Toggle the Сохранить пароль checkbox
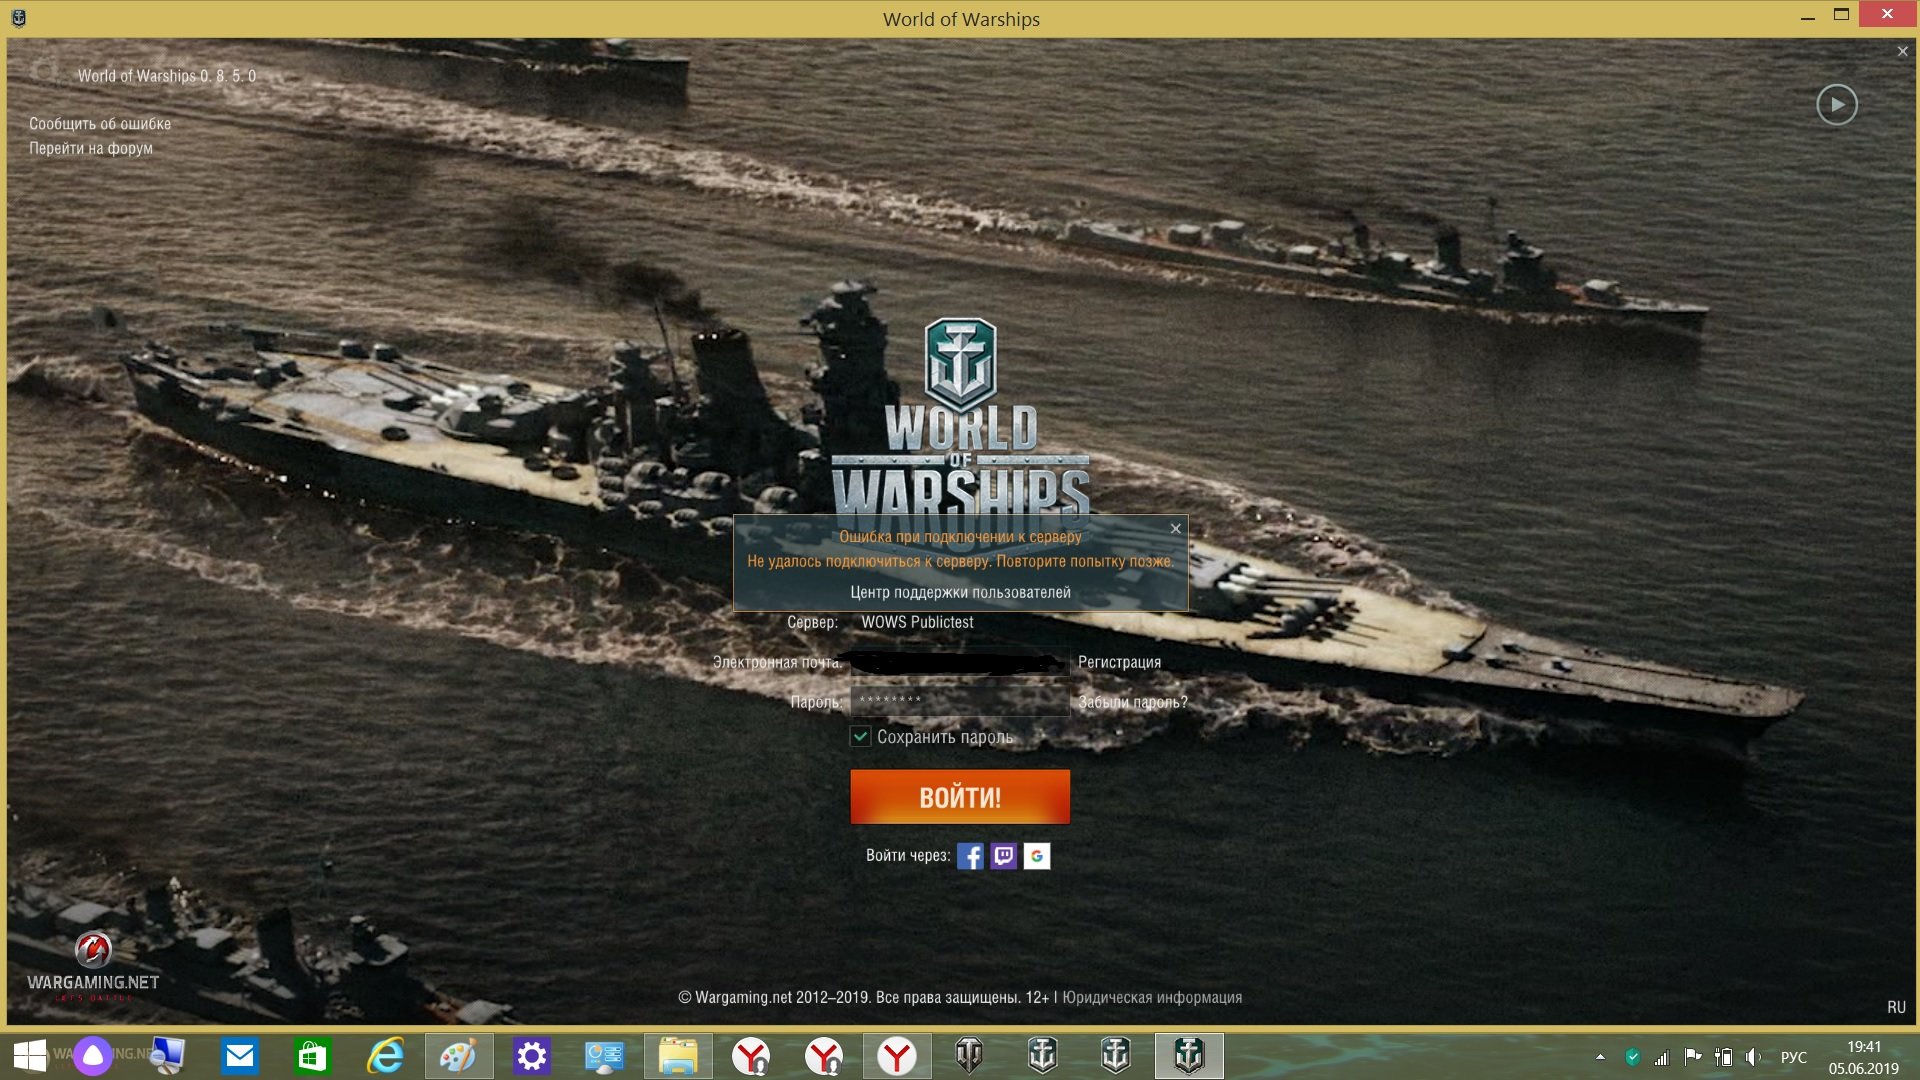 pos(860,737)
